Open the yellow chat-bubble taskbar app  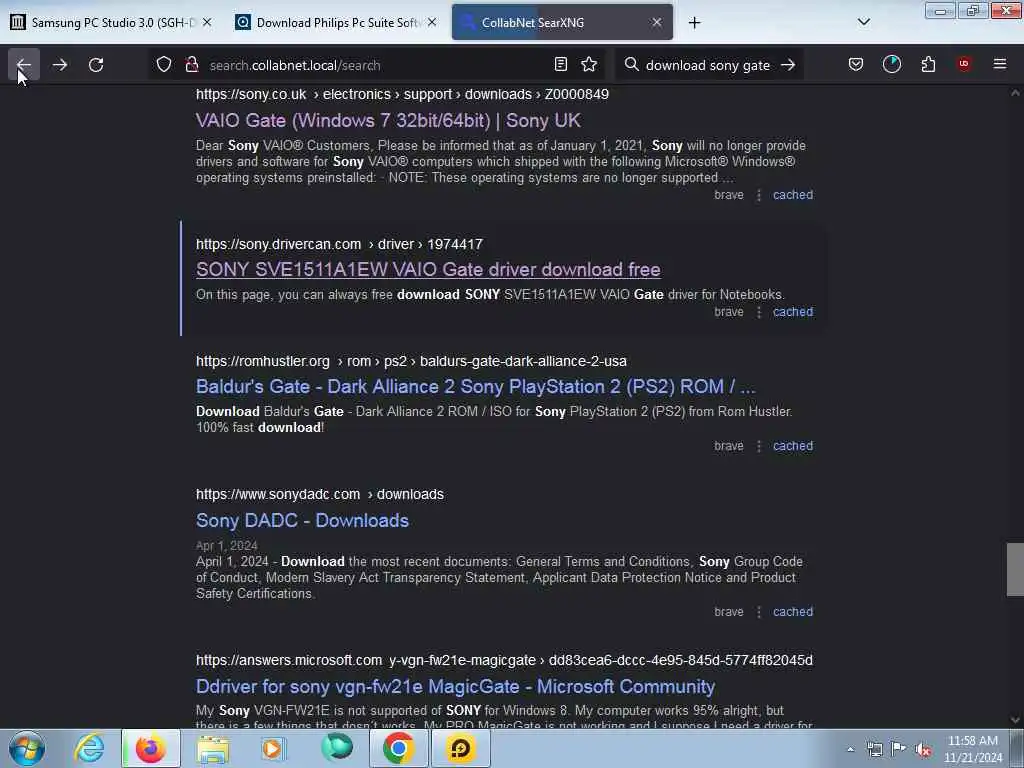click(x=460, y=748)
